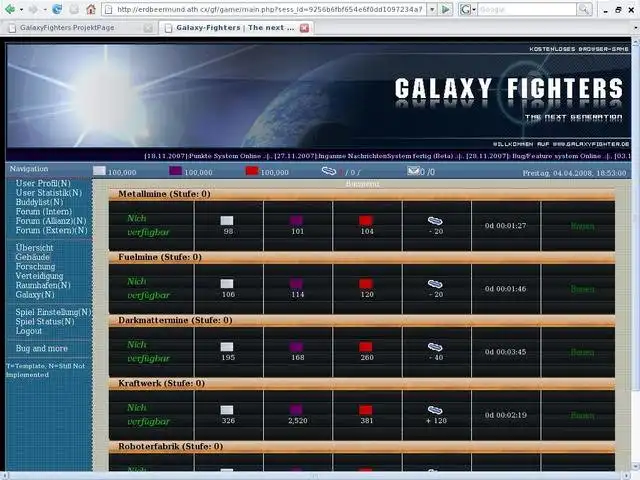The image size is (640, 480).
Task: Open the address bar history dropdown arrow
Action: pos(432,9)
